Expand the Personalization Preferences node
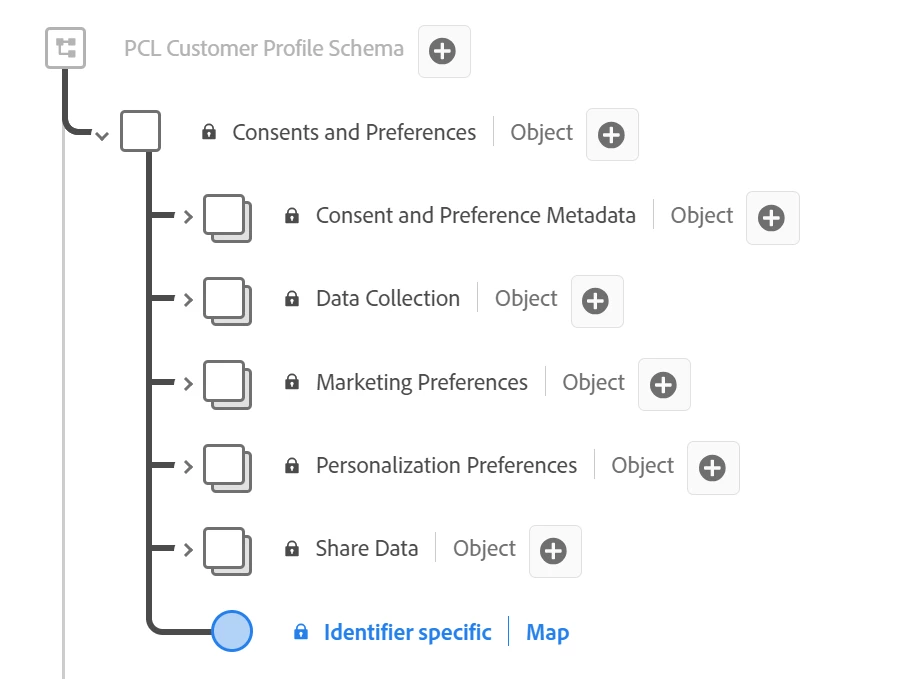This screenshot has width=920, height=679. [188, 467]
